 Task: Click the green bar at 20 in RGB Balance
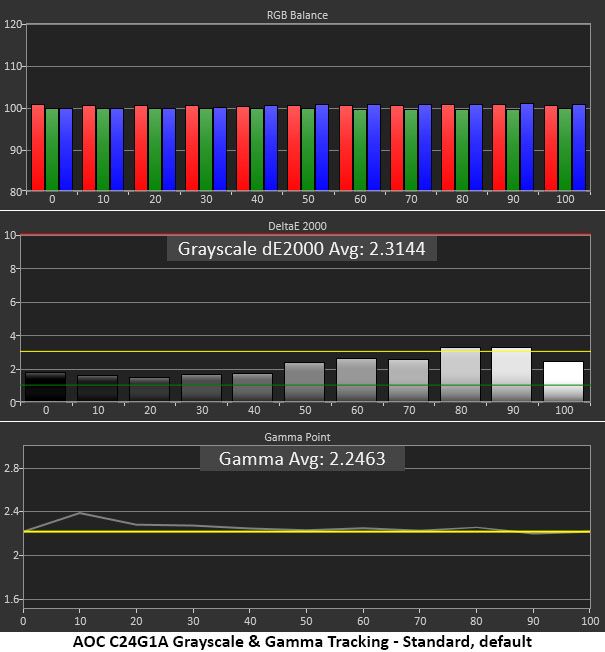point(155,150)
